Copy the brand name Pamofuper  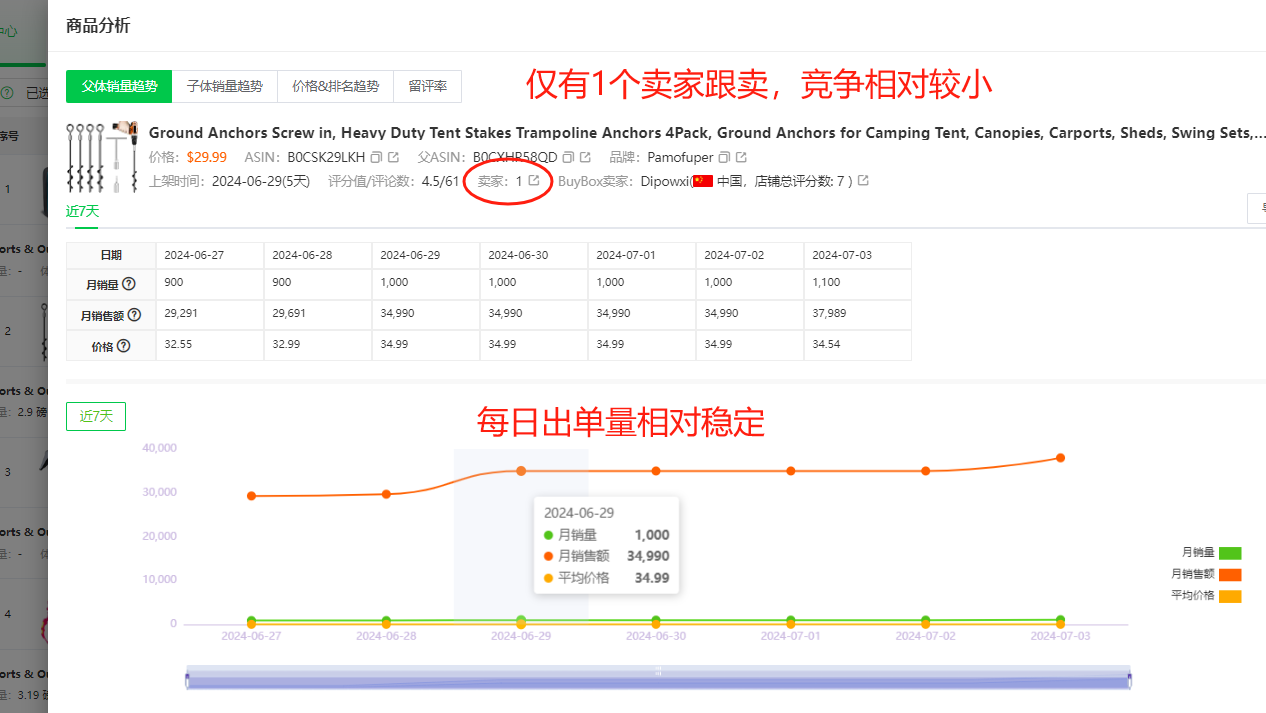coord(725,158)
